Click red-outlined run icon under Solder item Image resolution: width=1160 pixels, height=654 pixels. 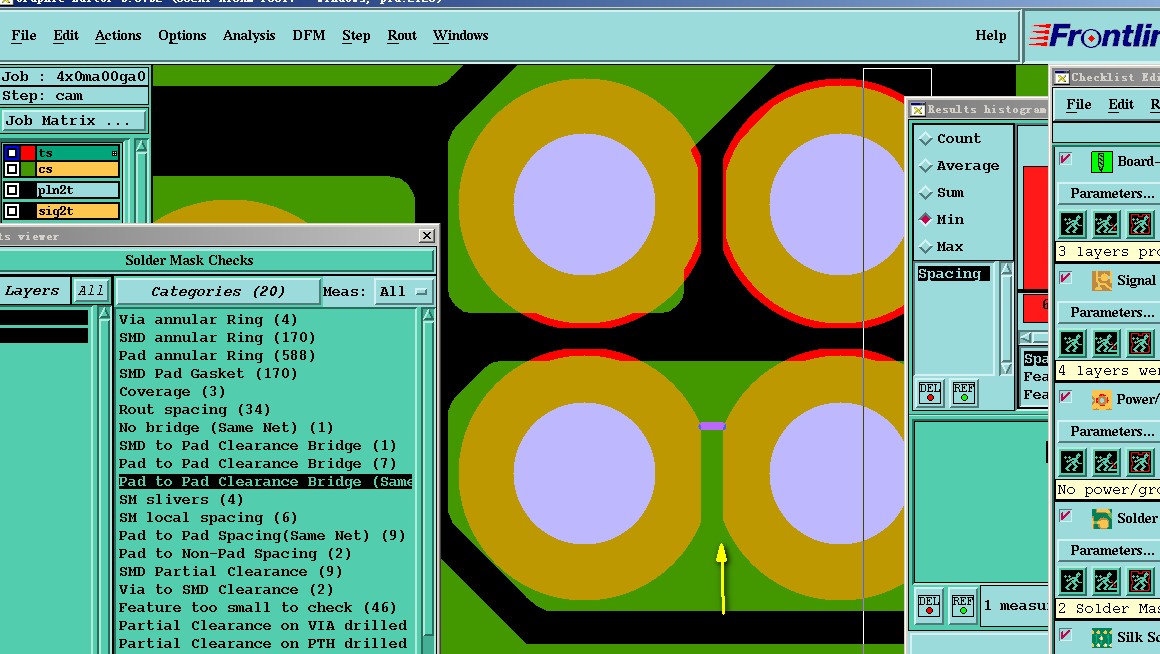1140,581
